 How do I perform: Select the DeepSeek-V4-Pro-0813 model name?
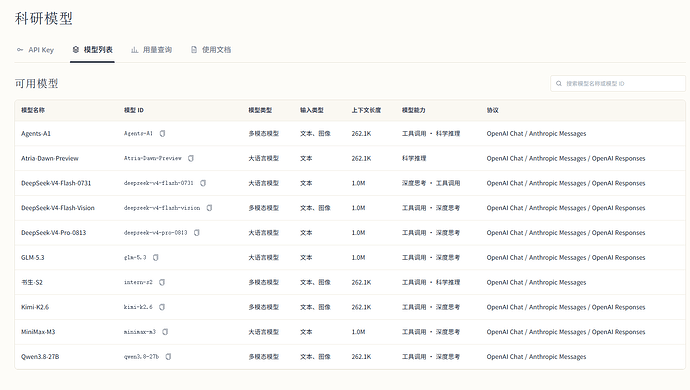[x=54, y=232]
